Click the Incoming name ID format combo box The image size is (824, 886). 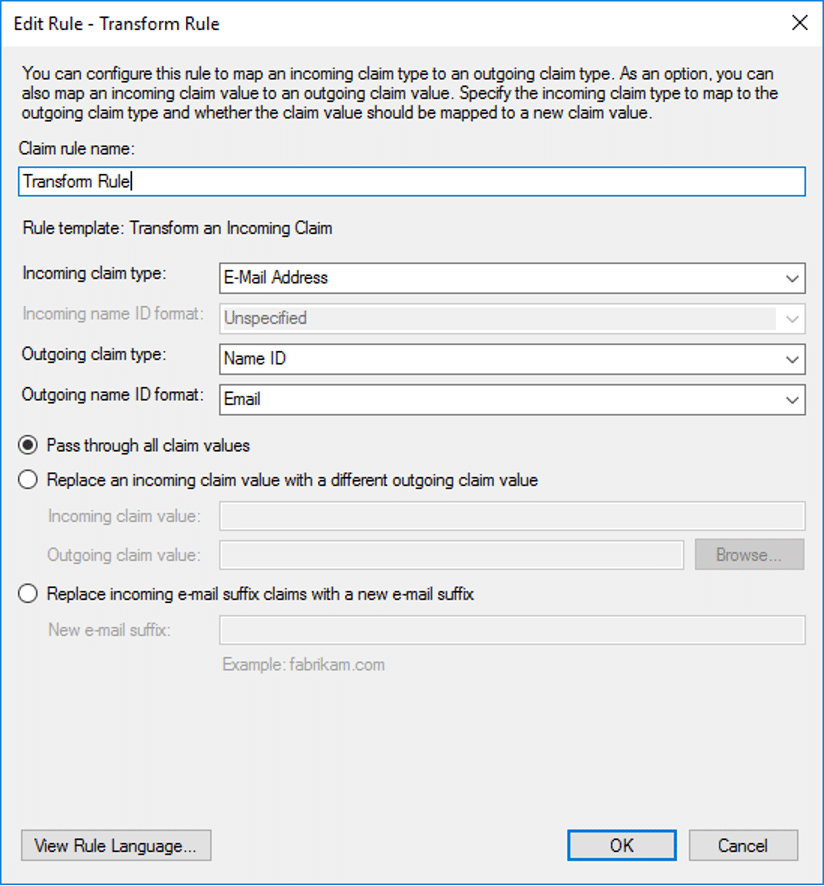pos(500,318)
